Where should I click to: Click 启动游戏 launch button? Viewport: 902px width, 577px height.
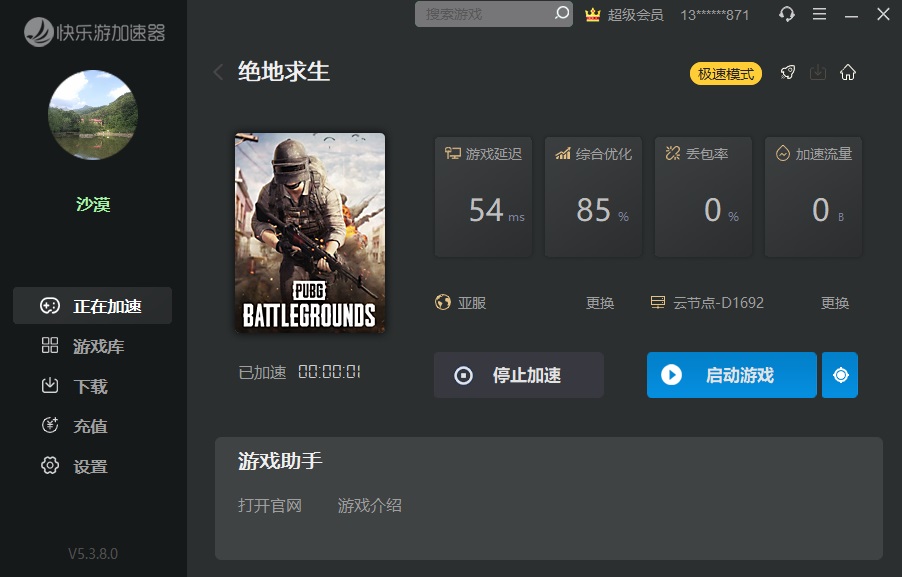point(732,375)
